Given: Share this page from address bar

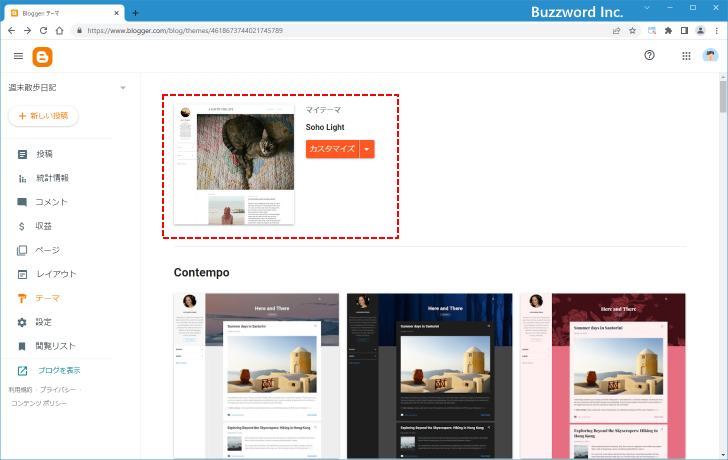Looking at the screenshot, I should click(617, 31).
